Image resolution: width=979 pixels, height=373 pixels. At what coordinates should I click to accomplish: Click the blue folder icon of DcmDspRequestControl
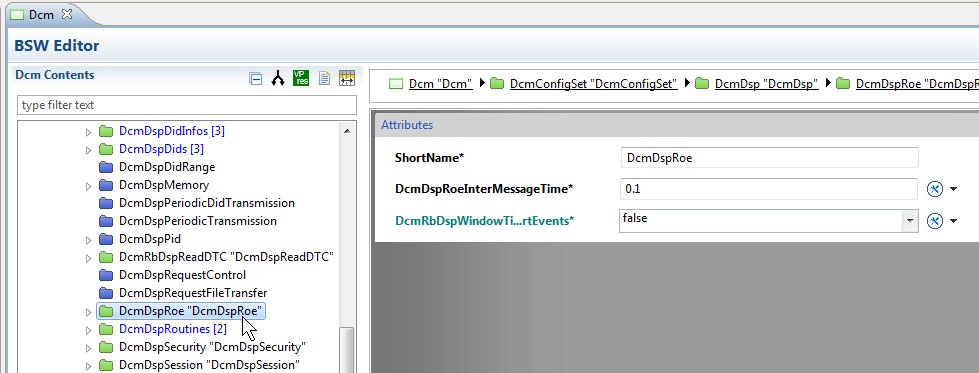(x=106, y=275)
